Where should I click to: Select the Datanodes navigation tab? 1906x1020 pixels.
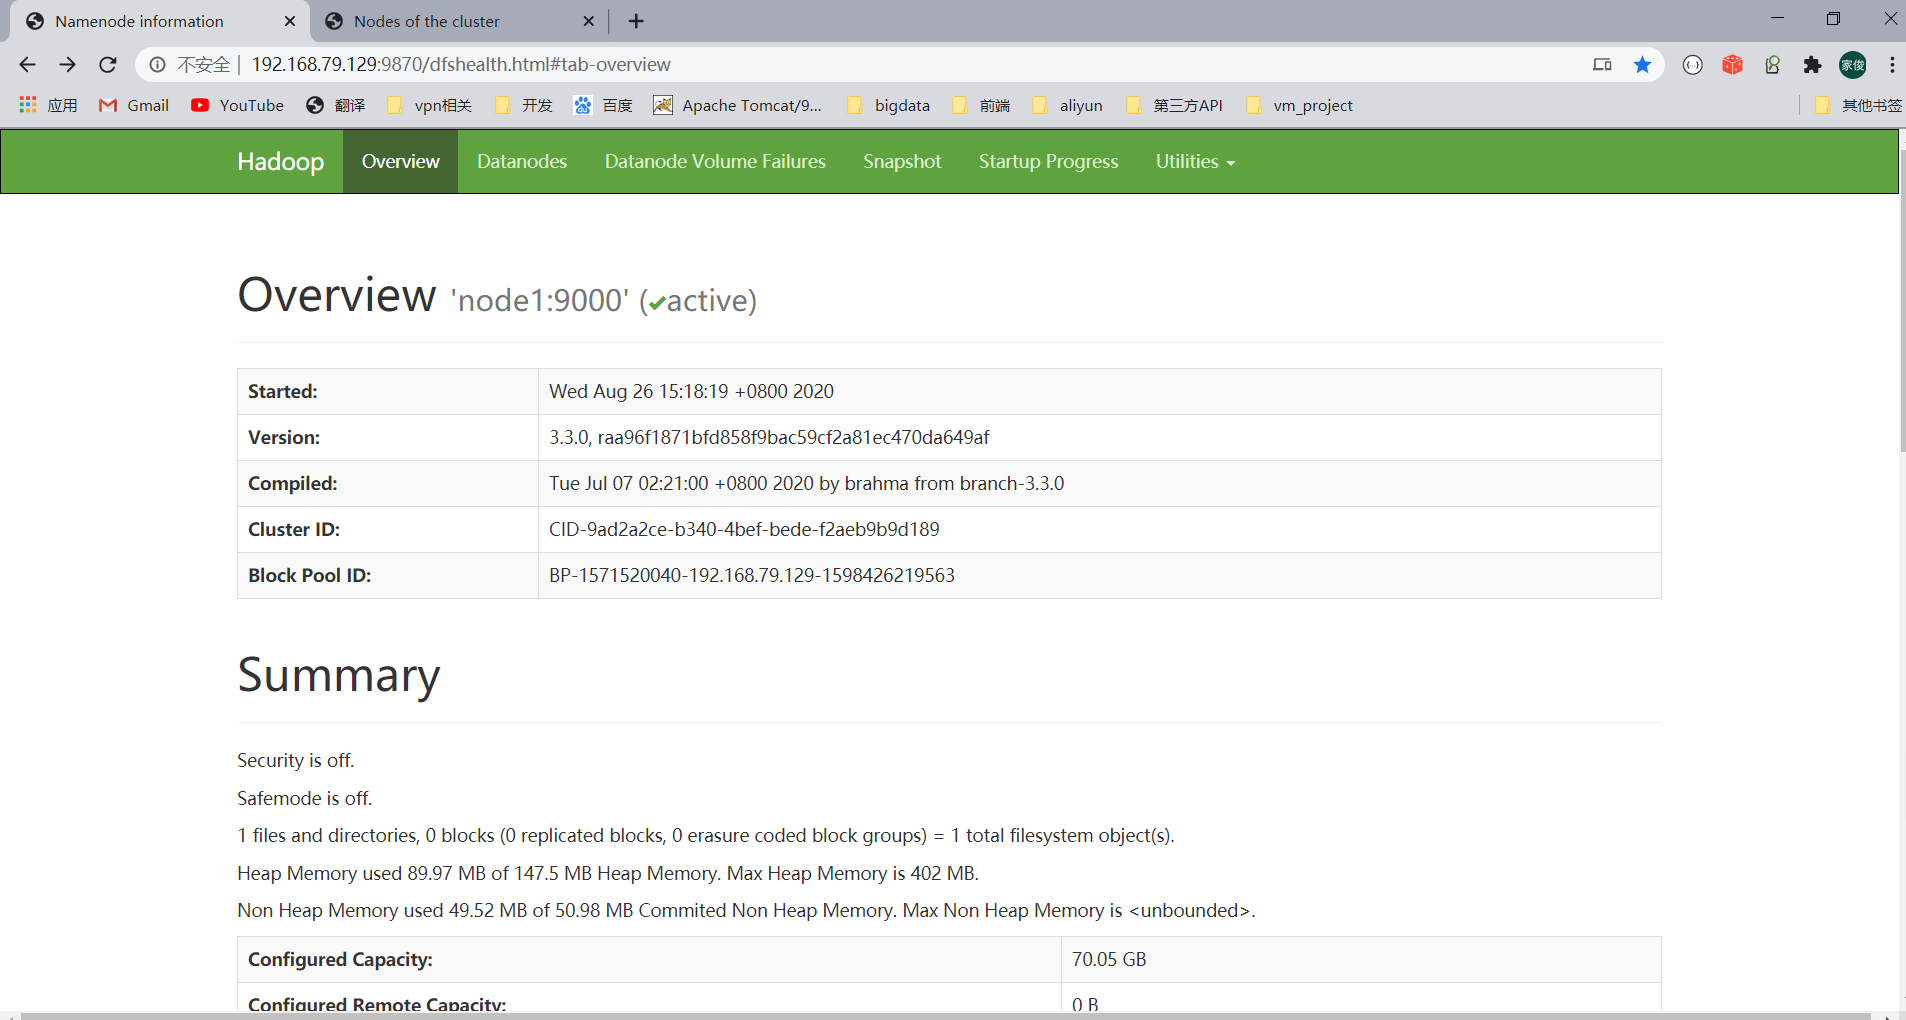pos(522,161)
